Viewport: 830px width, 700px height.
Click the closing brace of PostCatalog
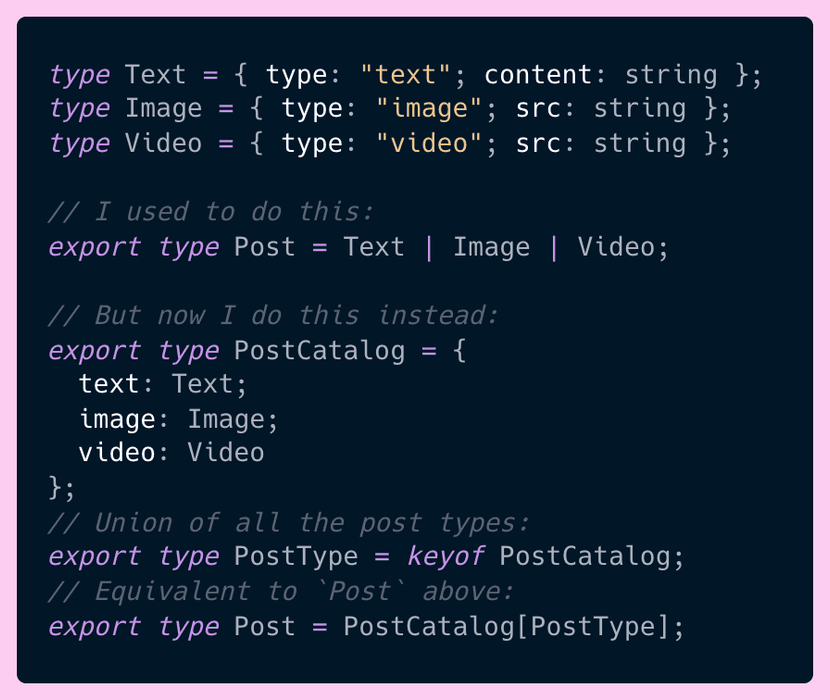55,487
